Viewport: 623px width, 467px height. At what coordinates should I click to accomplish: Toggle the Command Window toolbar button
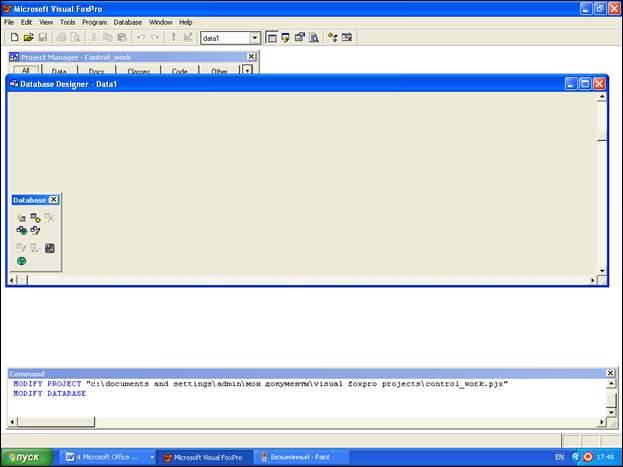(272, 38)
